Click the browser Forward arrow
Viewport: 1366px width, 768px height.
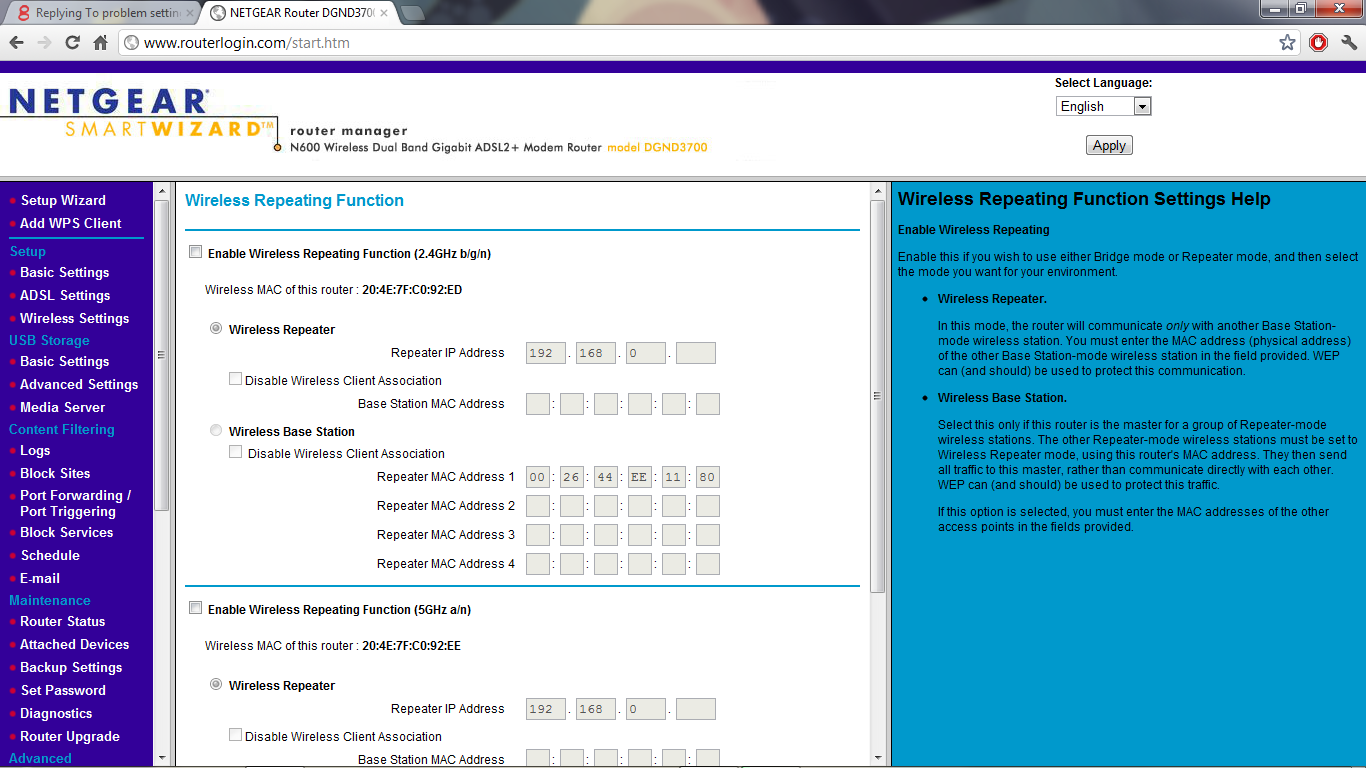pyautogui.click(x=44, y=43)
